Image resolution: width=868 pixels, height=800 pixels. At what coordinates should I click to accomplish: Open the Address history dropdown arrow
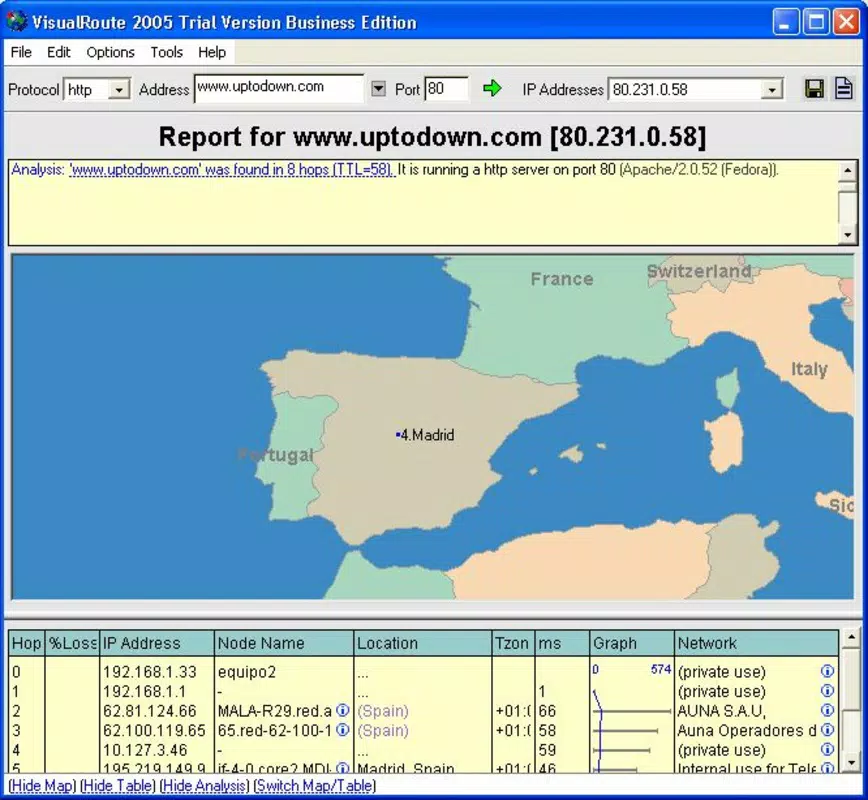point(378,89)
